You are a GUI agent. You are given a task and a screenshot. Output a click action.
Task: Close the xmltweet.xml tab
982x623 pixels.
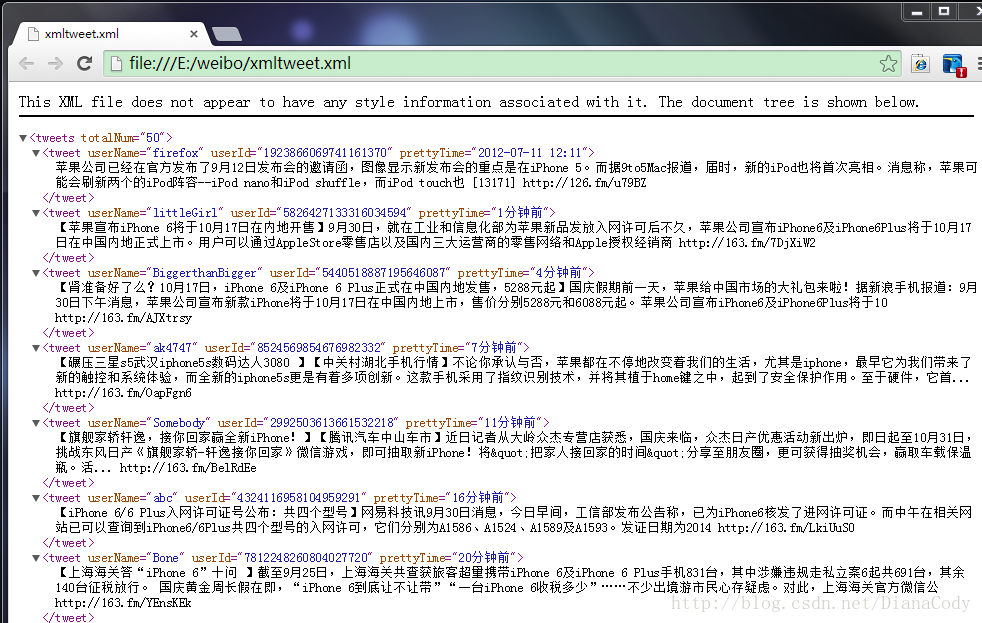(194, 34)
